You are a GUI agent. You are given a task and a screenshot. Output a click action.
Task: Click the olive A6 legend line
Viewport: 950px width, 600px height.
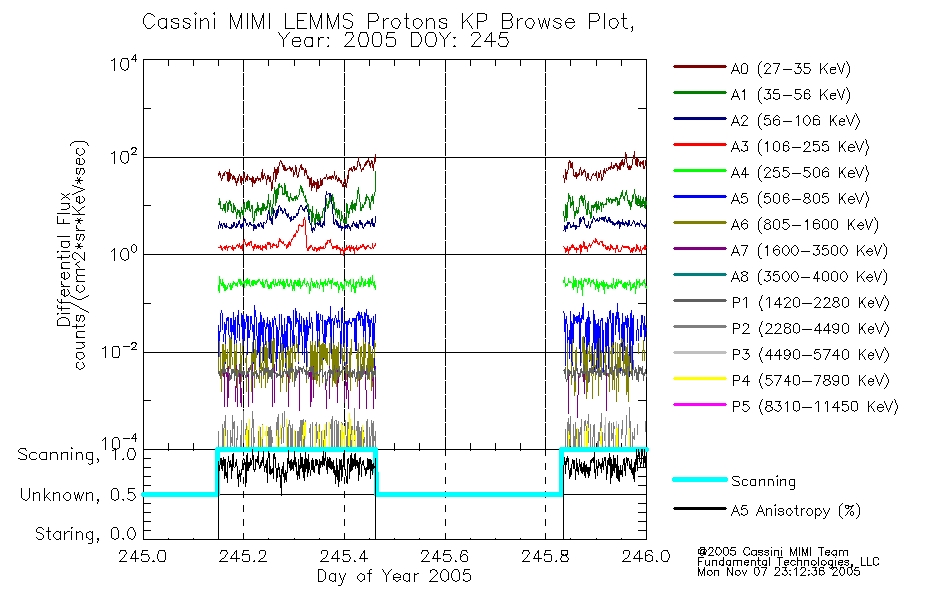(700, 223)
